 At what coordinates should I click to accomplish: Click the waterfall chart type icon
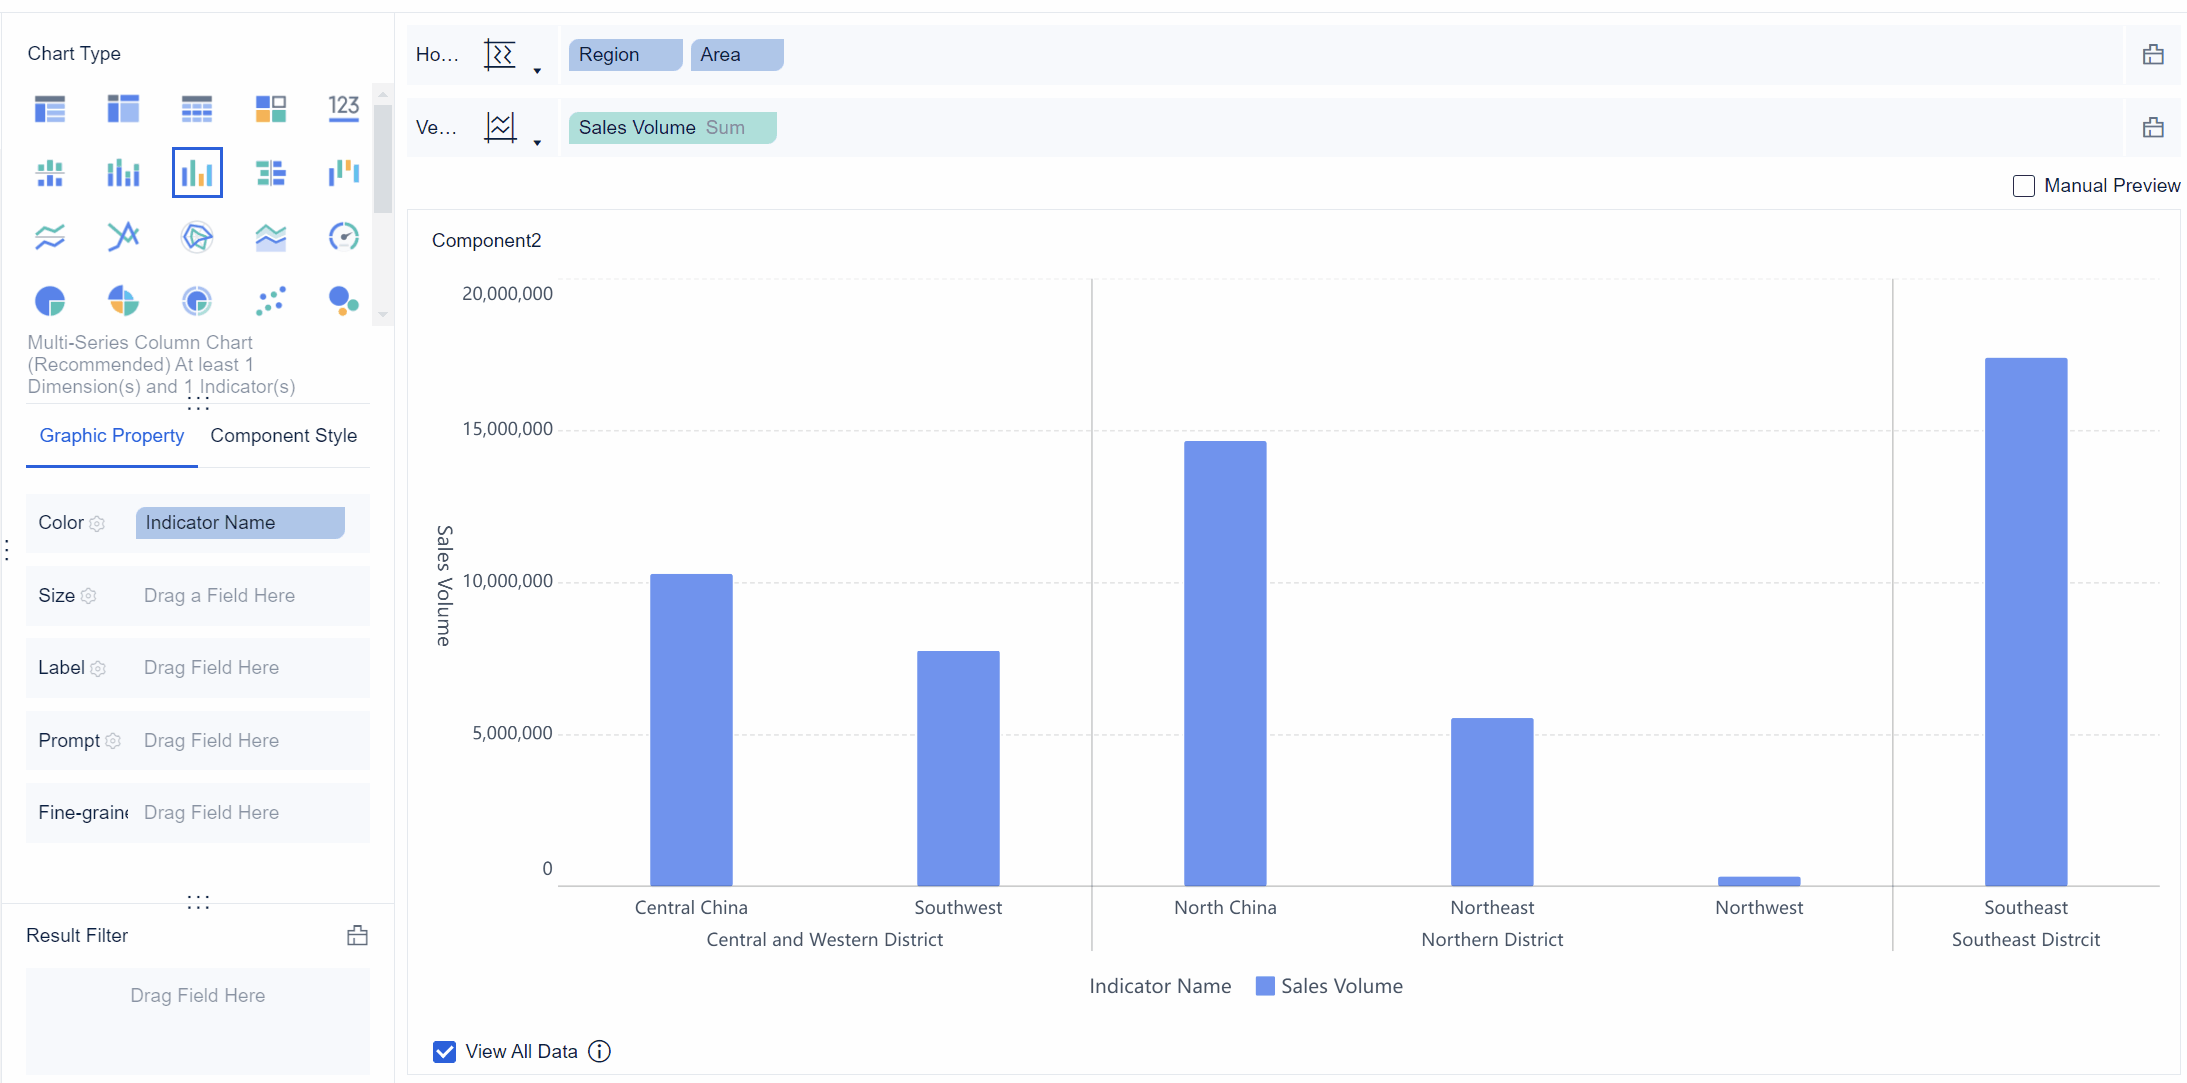pos(343,173)
